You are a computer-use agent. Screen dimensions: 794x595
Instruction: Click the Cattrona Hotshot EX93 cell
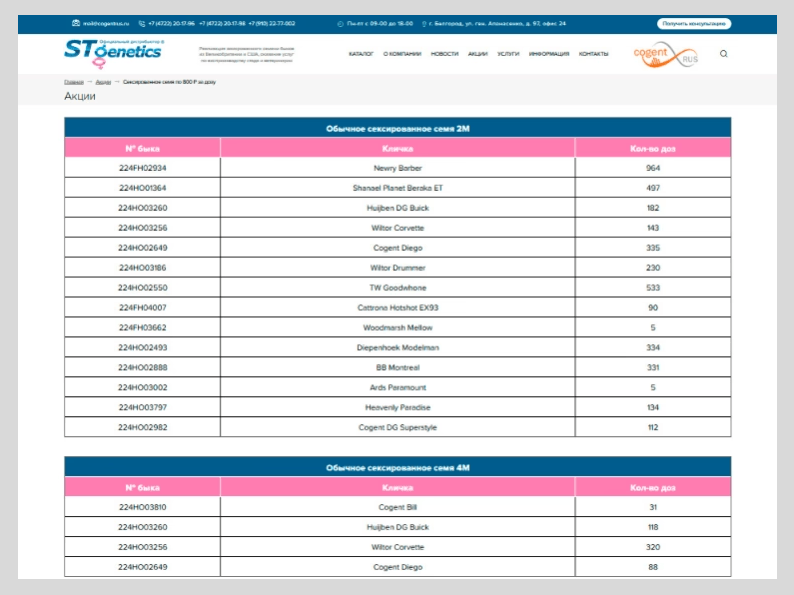(398, 307)
